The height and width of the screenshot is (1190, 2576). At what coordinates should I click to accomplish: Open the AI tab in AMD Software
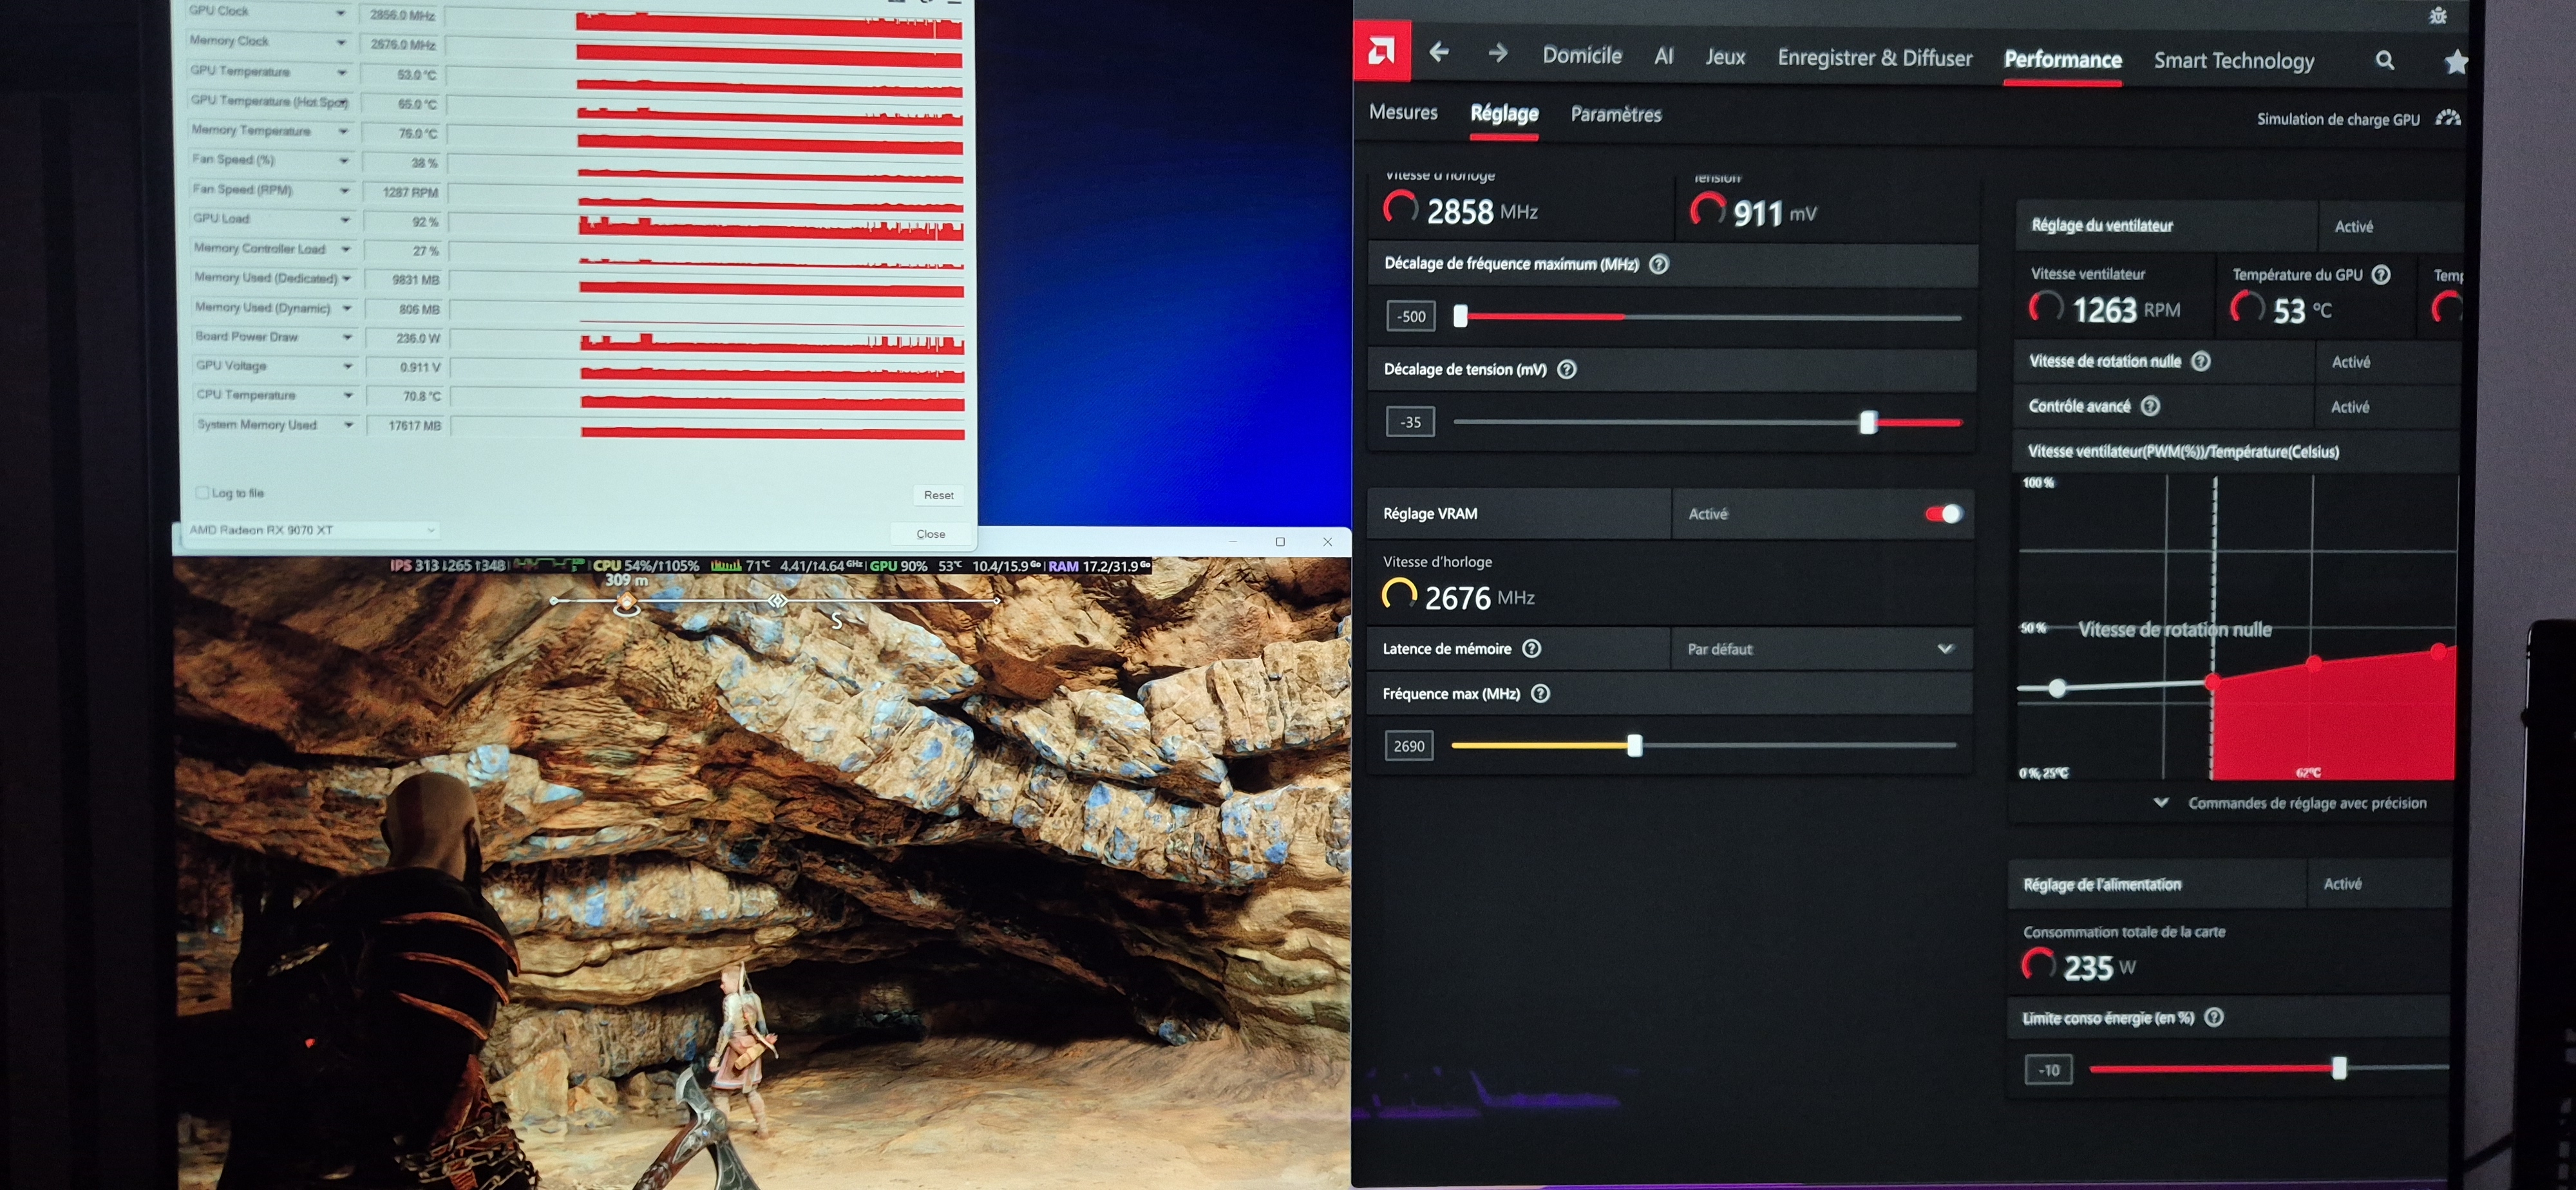(1664, 56)
